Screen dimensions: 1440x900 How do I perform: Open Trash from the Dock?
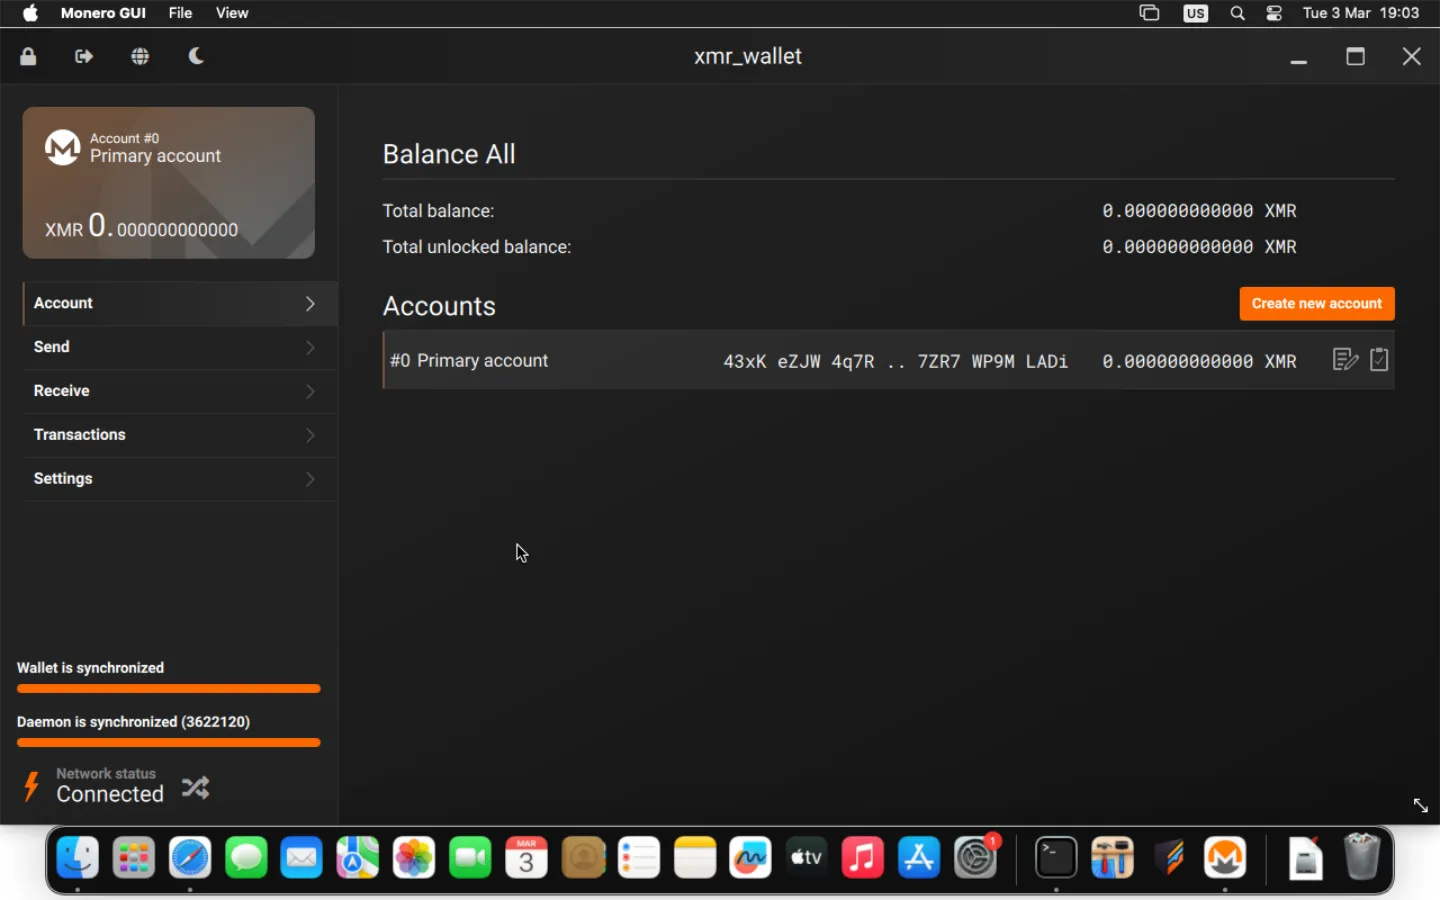click(1361, 857)
